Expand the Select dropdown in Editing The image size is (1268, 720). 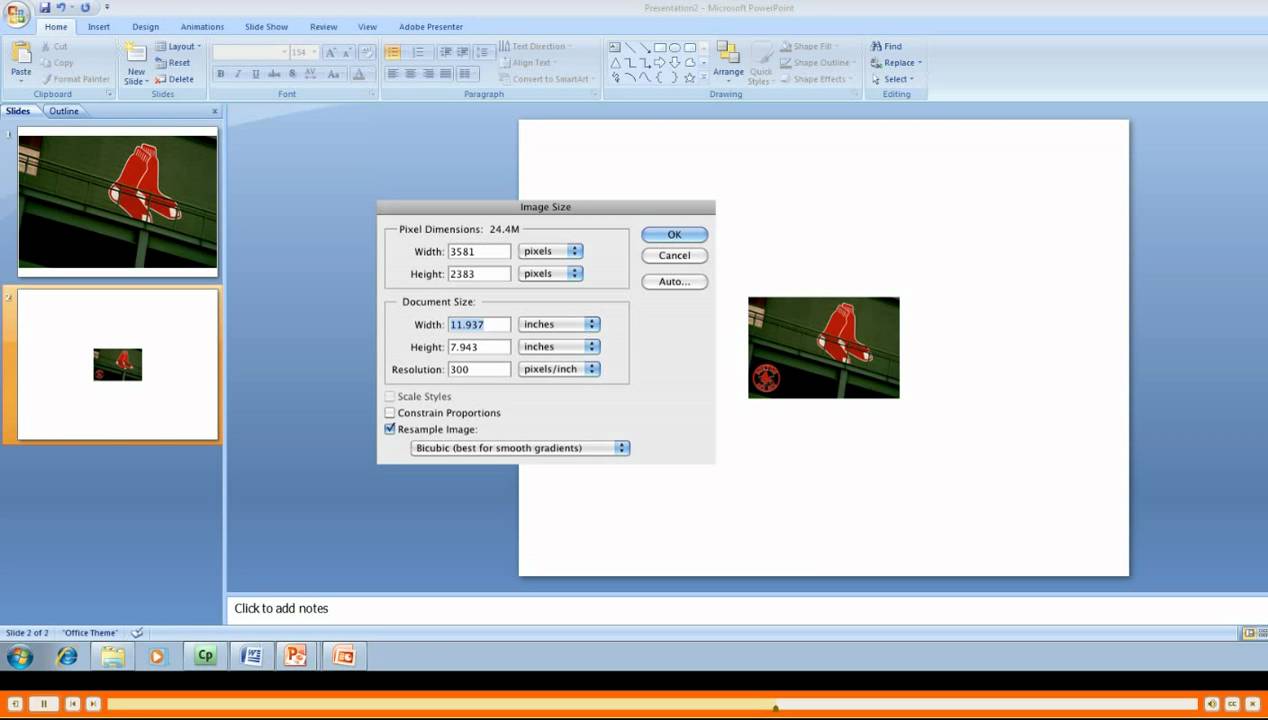click(x=893, y=79)
